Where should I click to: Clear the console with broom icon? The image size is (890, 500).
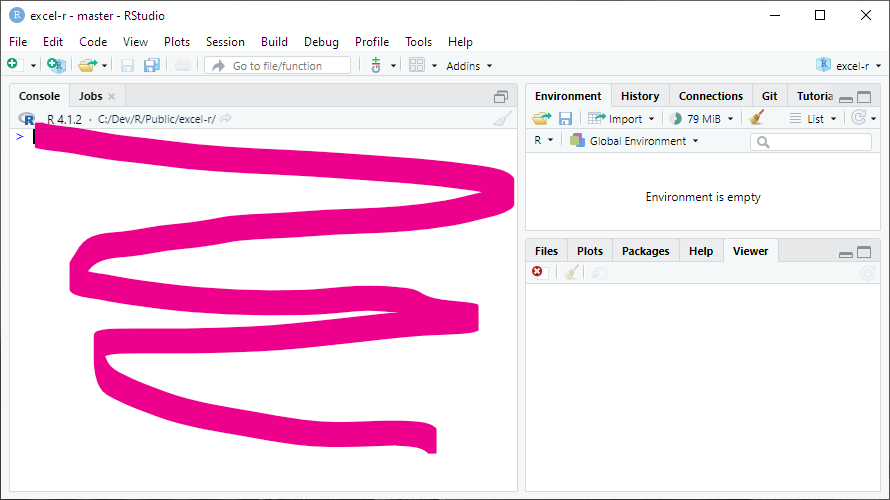click(x=502, y=118)
